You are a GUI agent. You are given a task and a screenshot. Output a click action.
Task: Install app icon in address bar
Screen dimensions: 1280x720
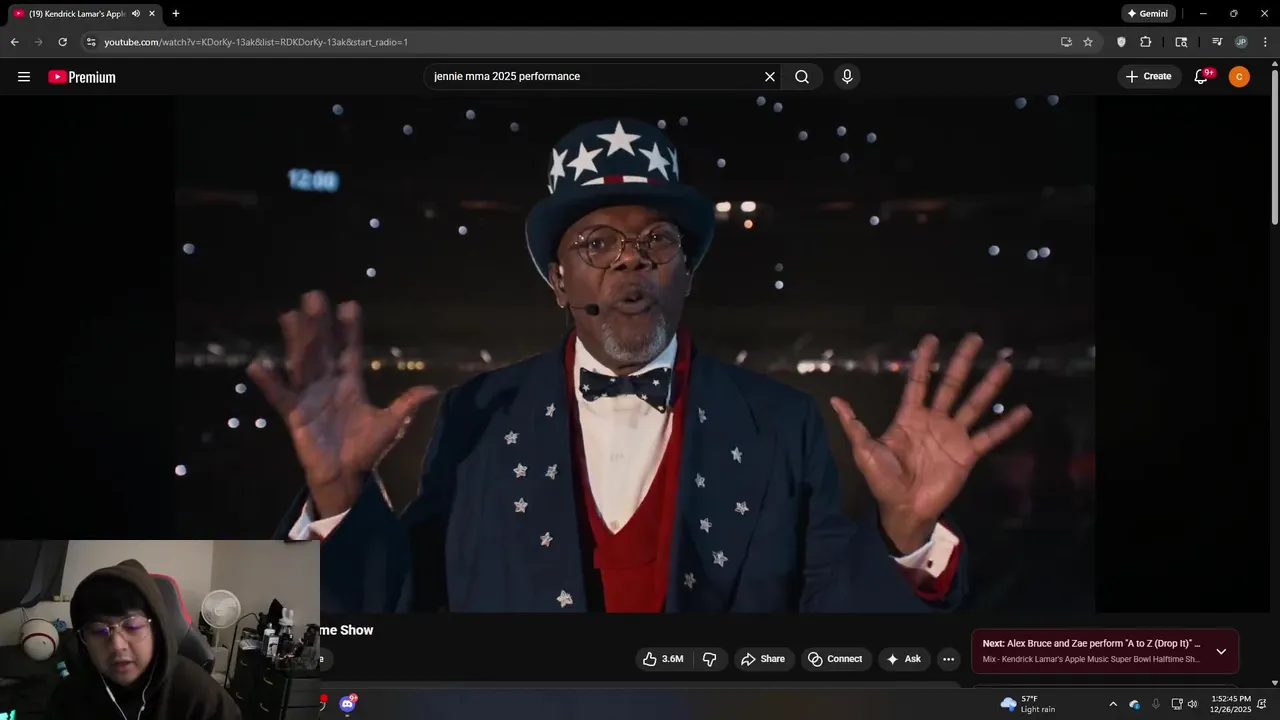1066,42
